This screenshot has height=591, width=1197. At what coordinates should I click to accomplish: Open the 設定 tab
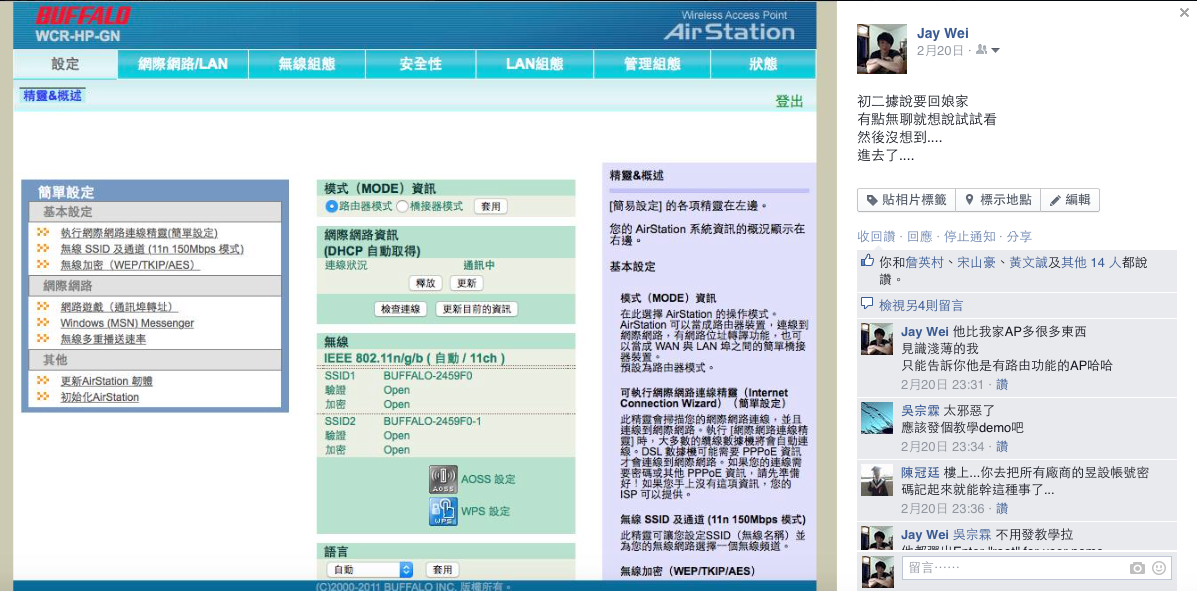coord(66,64)
